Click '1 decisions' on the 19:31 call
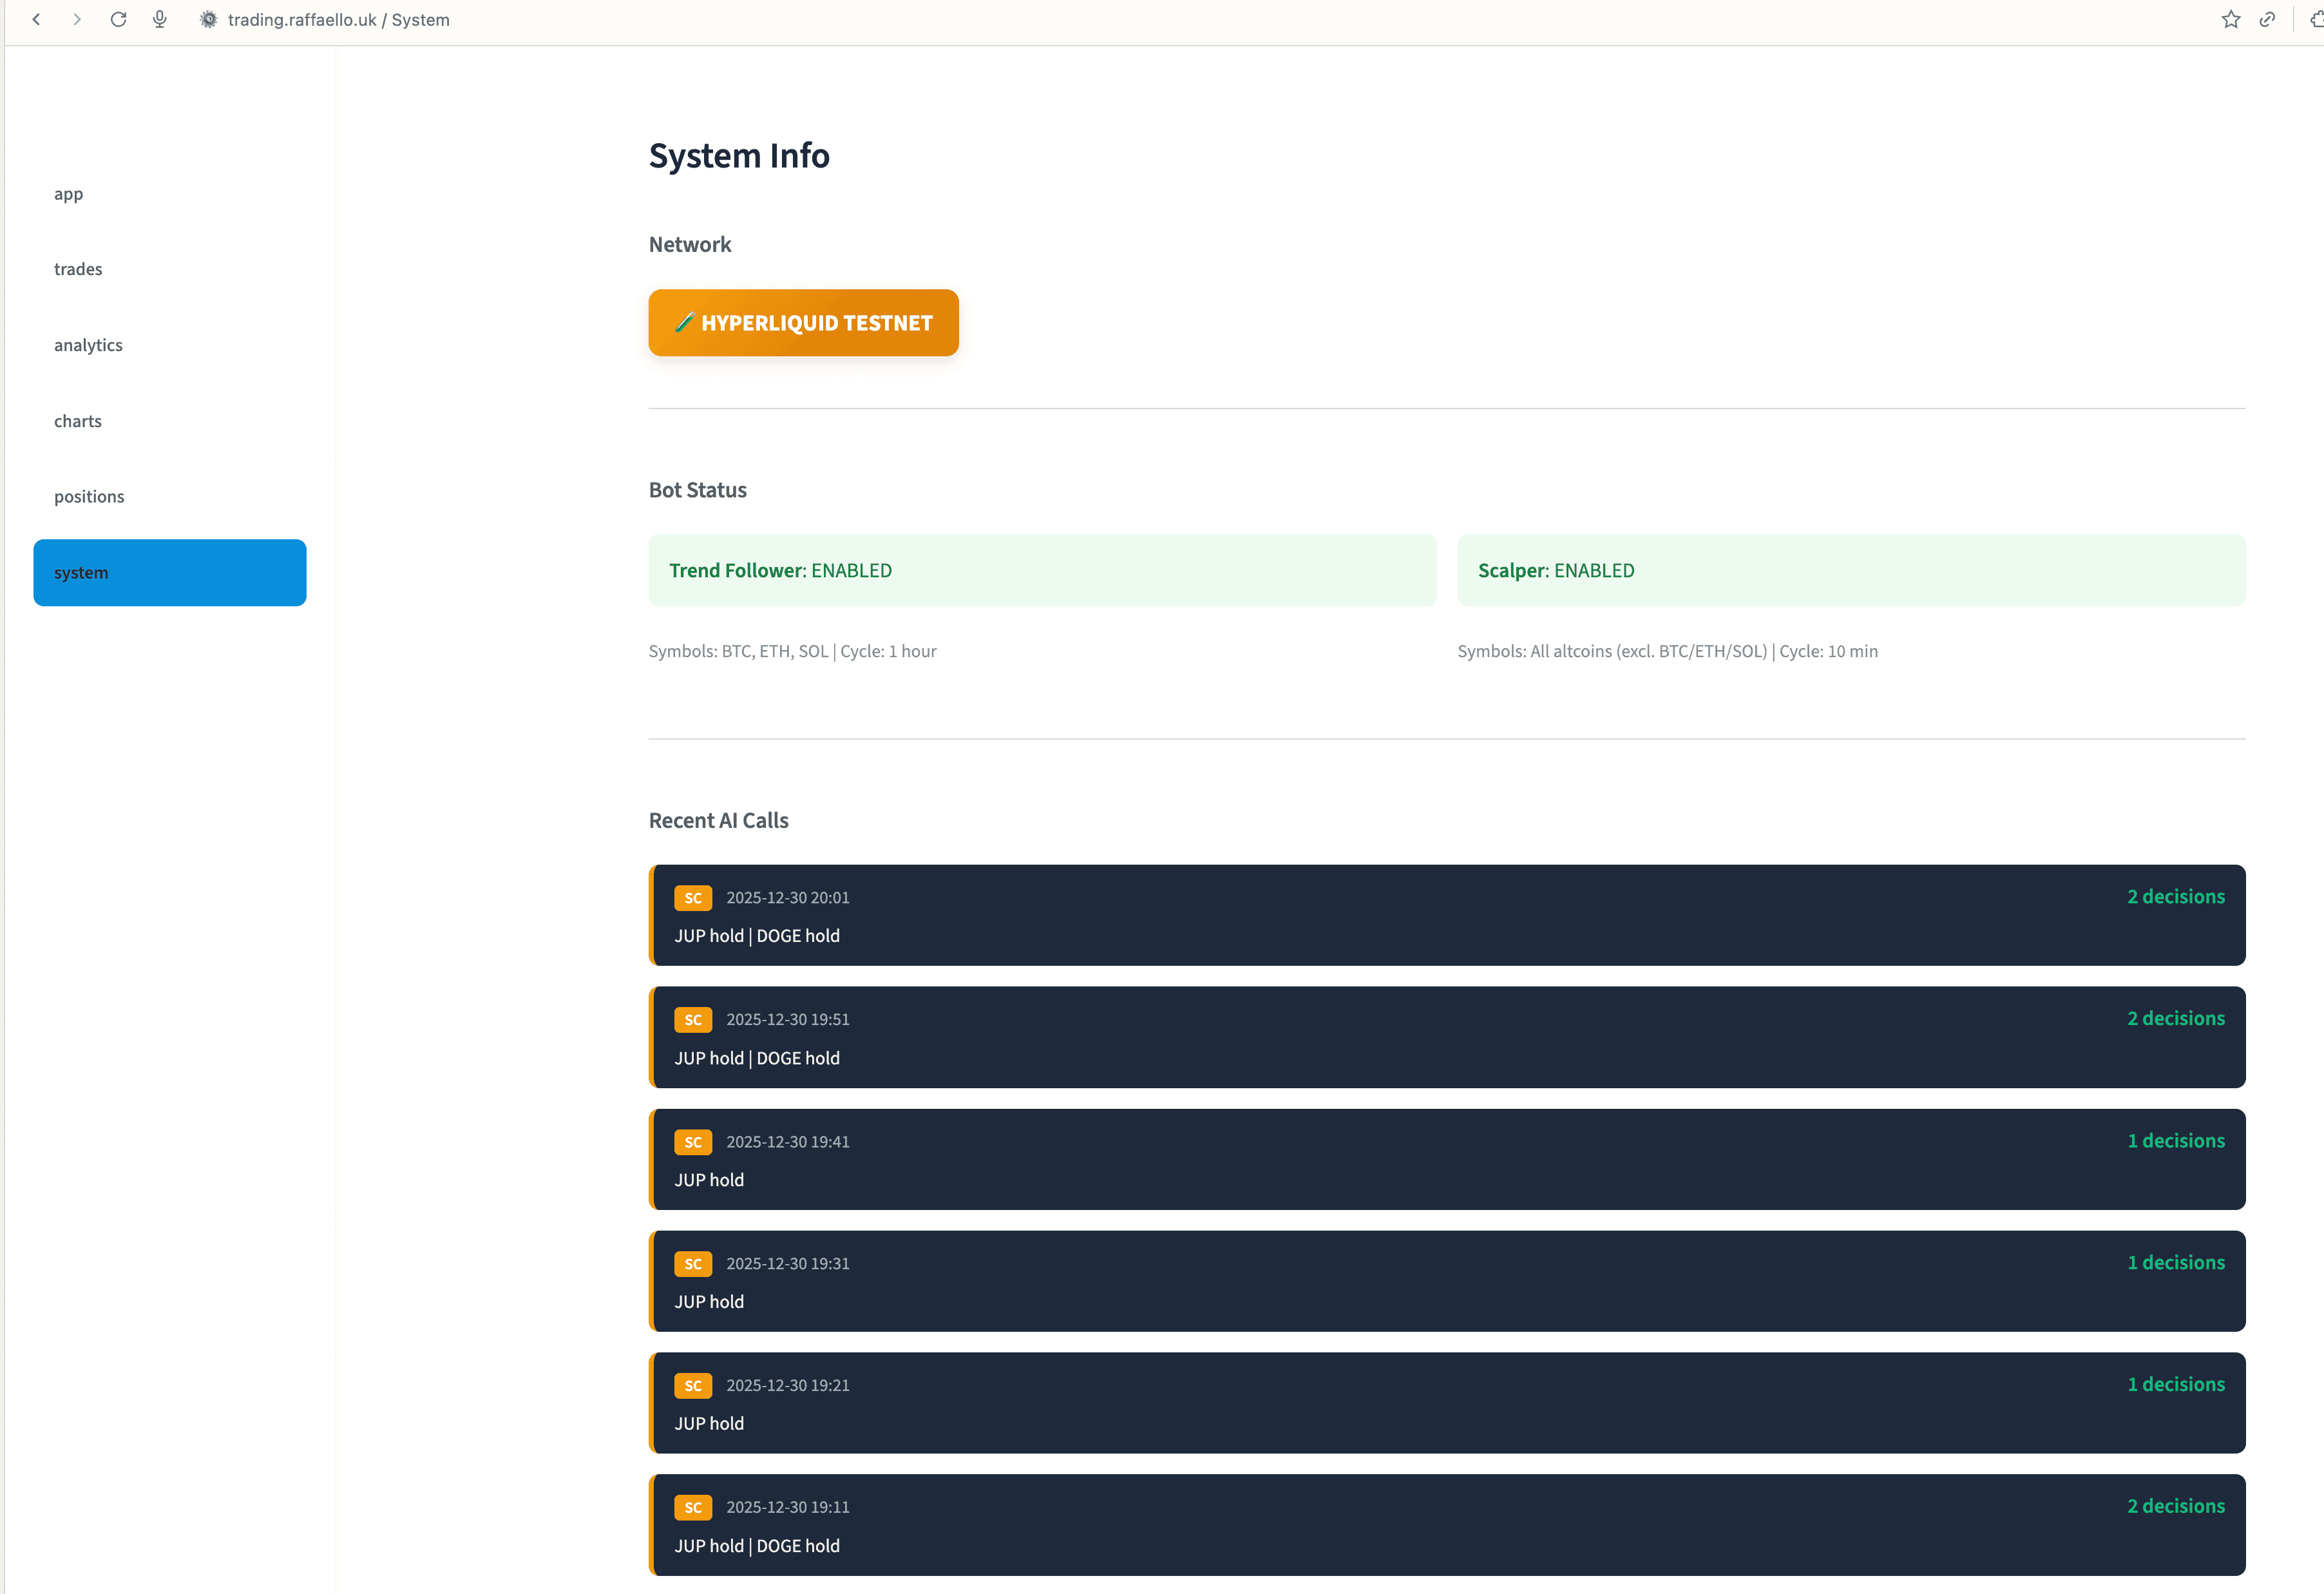2324x1594 pixels. point(2176,1262)
